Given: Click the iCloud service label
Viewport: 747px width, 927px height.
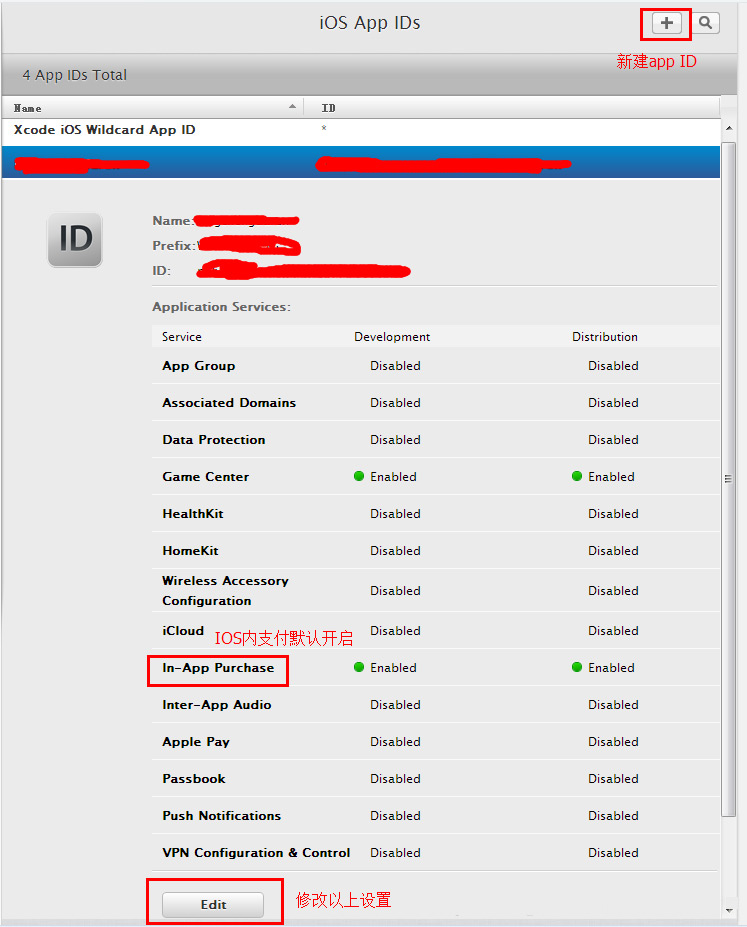Looking at the screenshot, I should (x=183, y=631).
